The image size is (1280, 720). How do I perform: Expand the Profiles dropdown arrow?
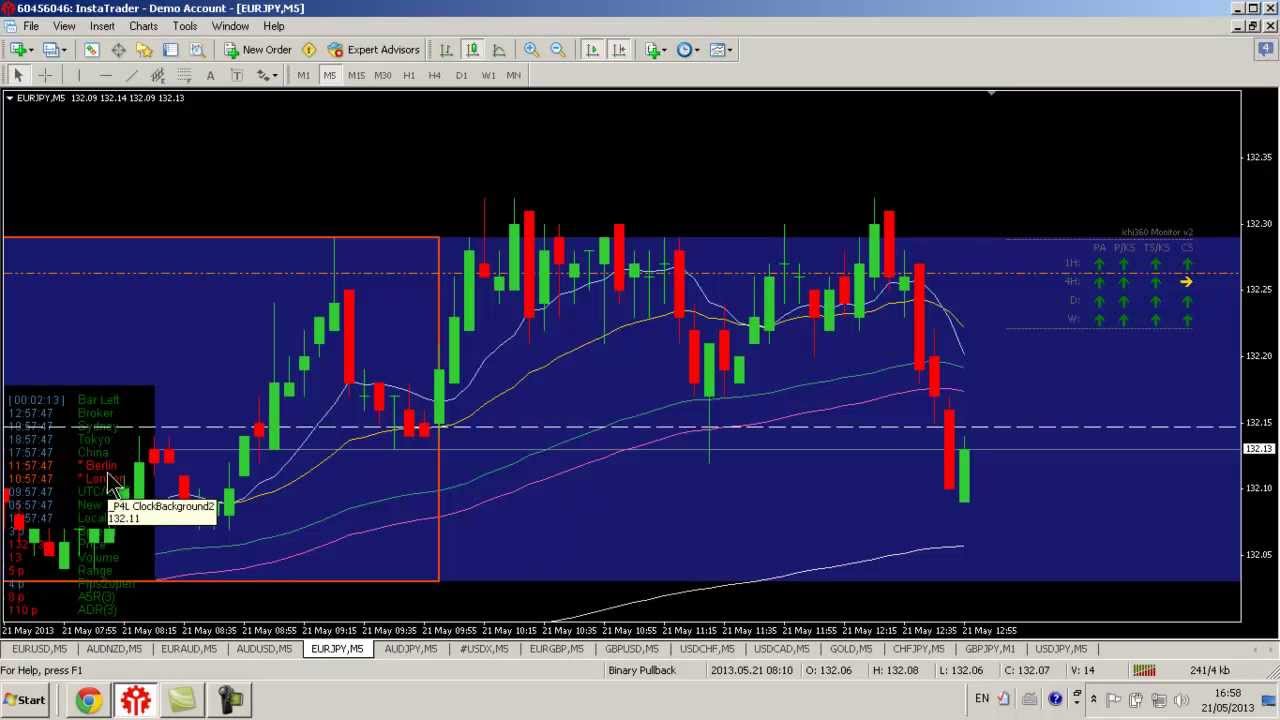point(64,50)
